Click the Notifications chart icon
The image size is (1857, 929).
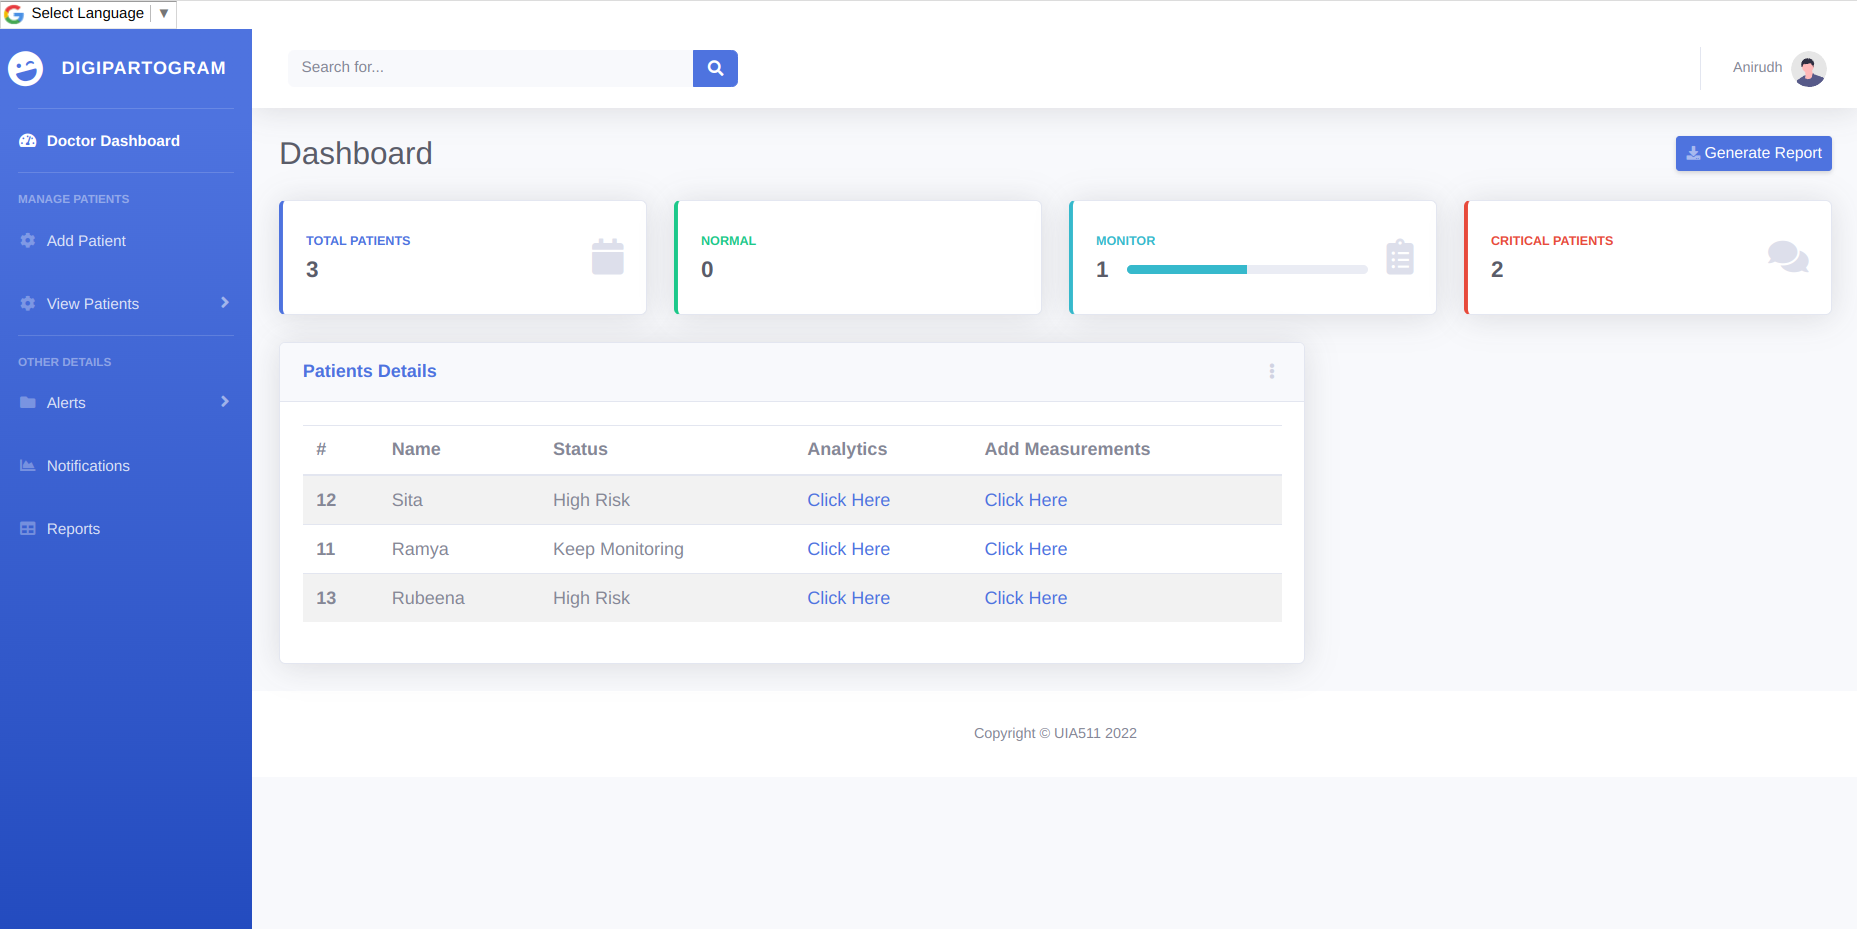coord(27,465)
